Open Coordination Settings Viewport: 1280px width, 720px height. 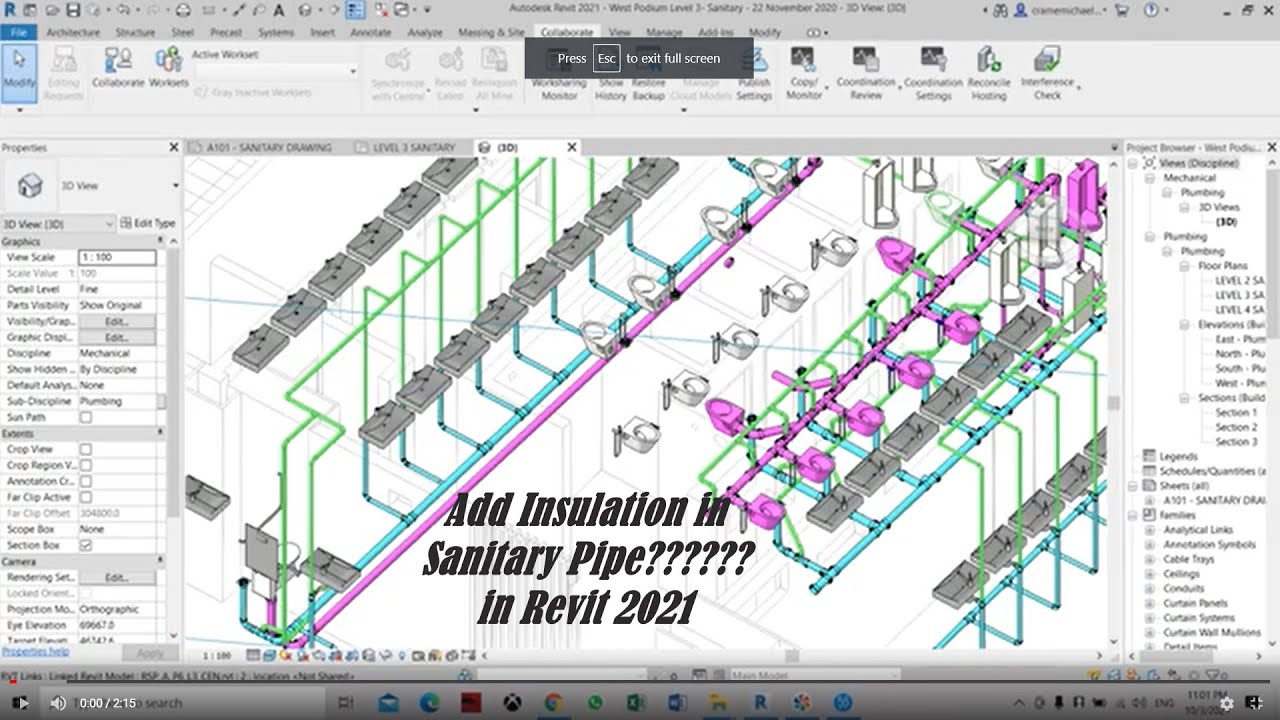click(x=933, y=72)
